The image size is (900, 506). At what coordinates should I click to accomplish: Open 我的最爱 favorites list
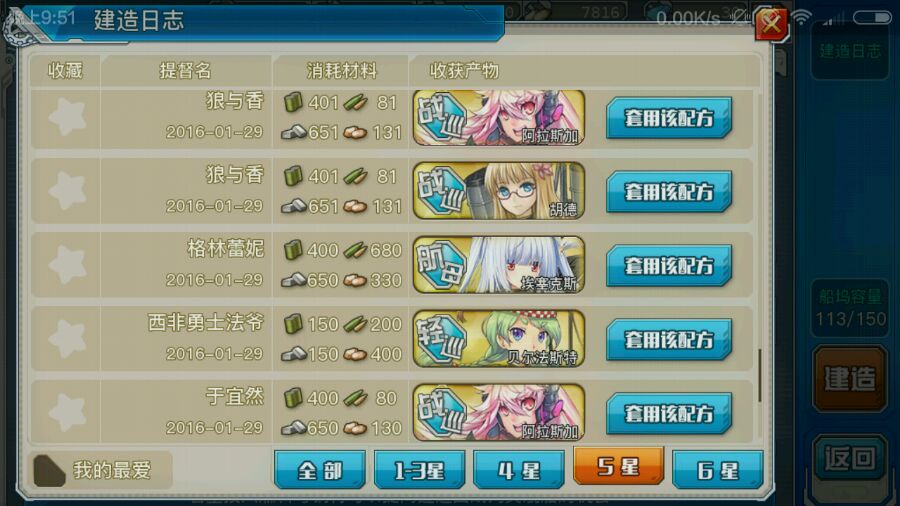click(x=100, y=470)
